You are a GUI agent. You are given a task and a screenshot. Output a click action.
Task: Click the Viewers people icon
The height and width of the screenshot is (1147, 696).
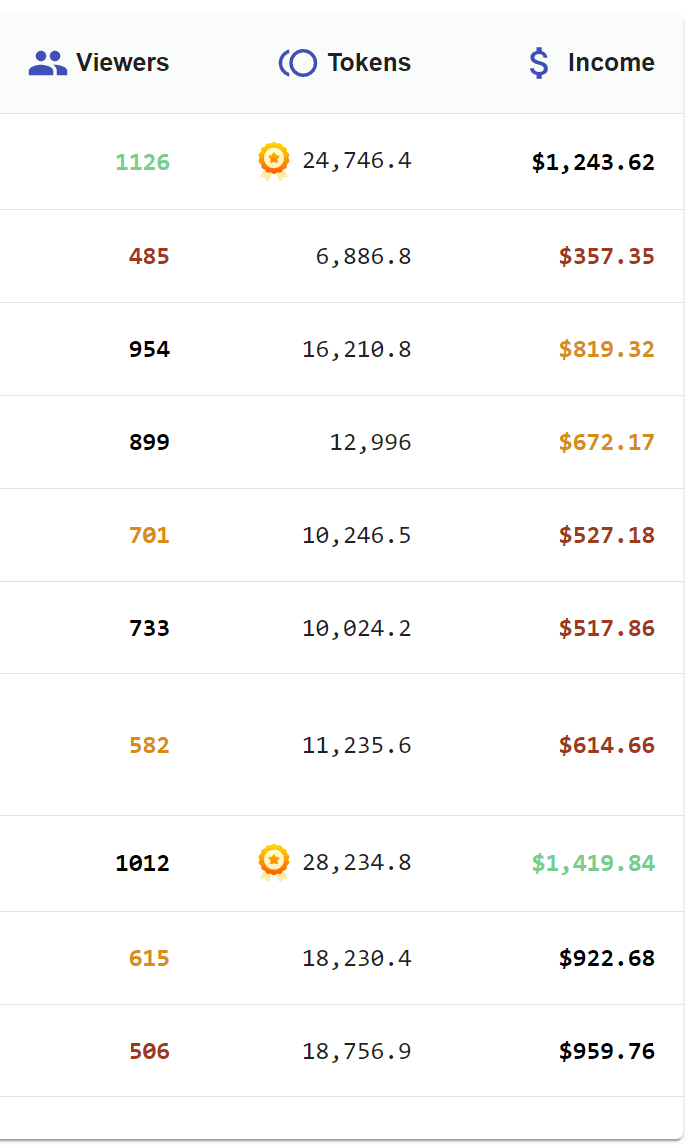pyautogui.click(x=47, y=63)
